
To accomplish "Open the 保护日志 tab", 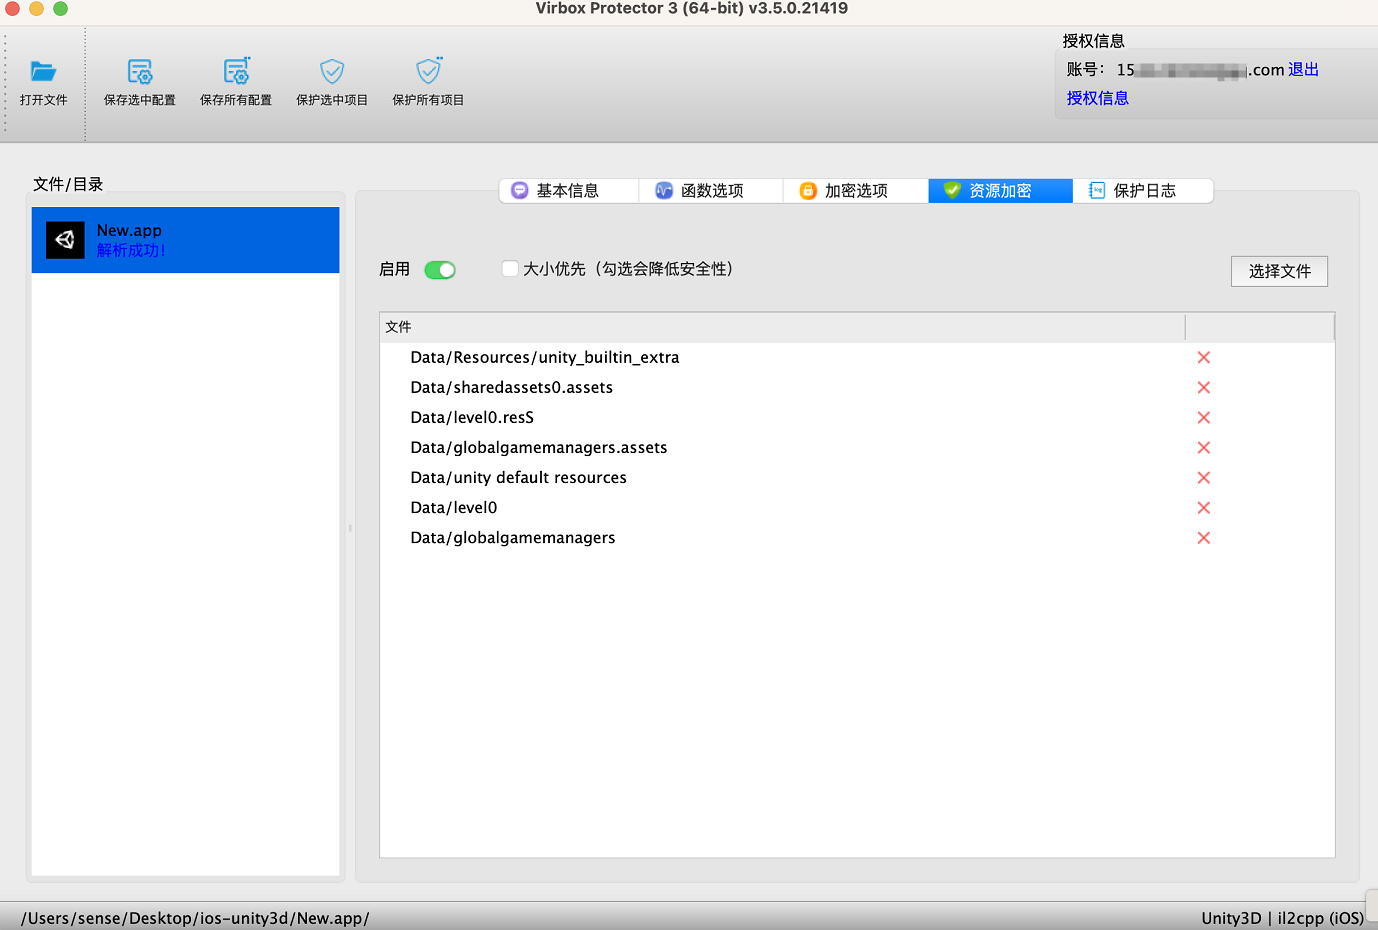I will pos(1143,191).
